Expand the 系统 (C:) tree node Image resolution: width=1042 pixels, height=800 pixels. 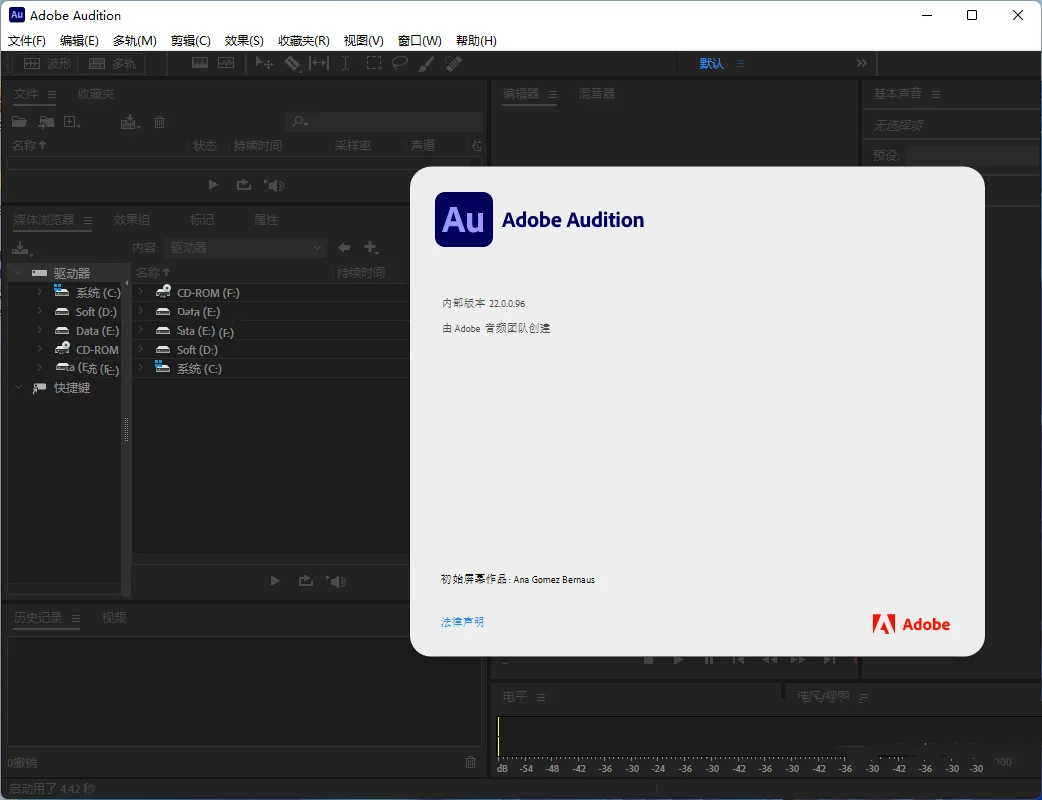point(39,292)
